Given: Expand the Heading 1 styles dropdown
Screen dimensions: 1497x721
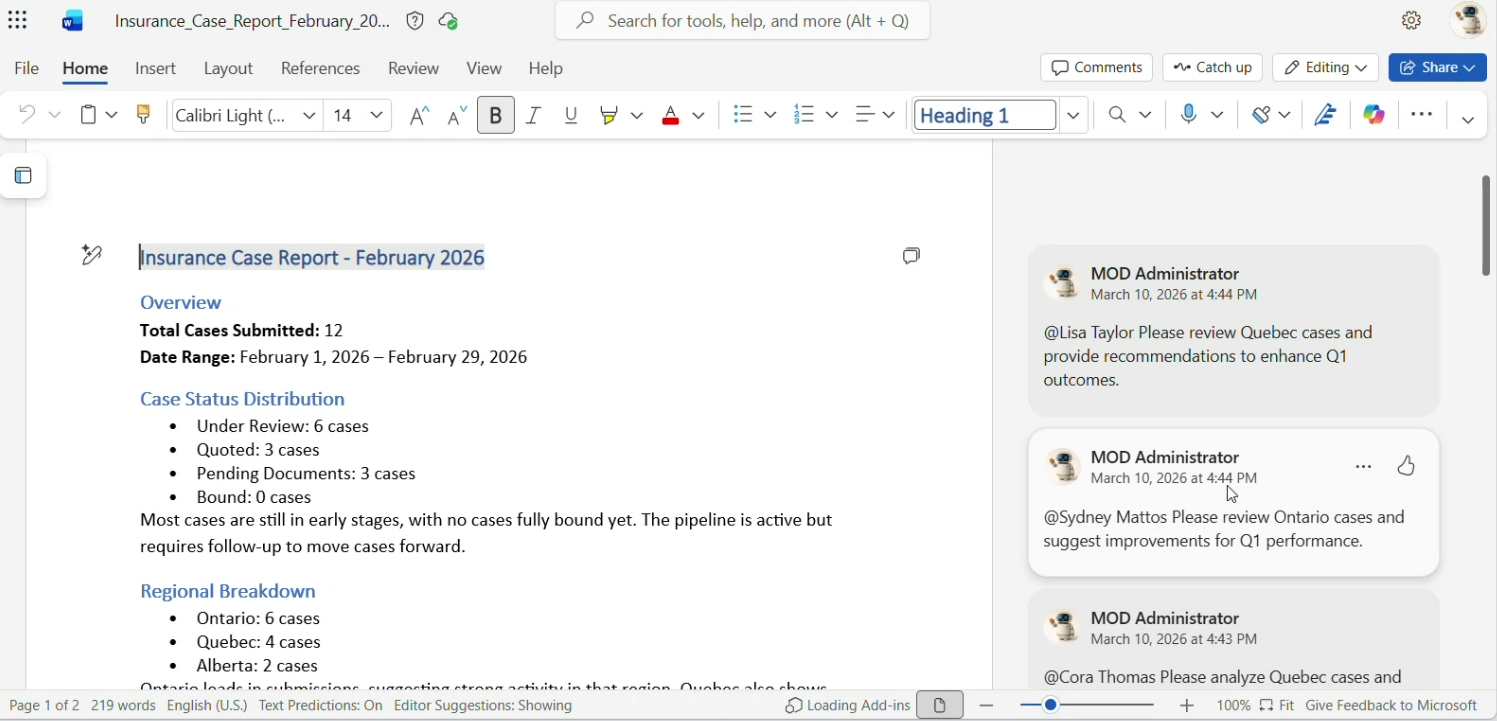Looking at the screenshot, I should coord(1074,116).
